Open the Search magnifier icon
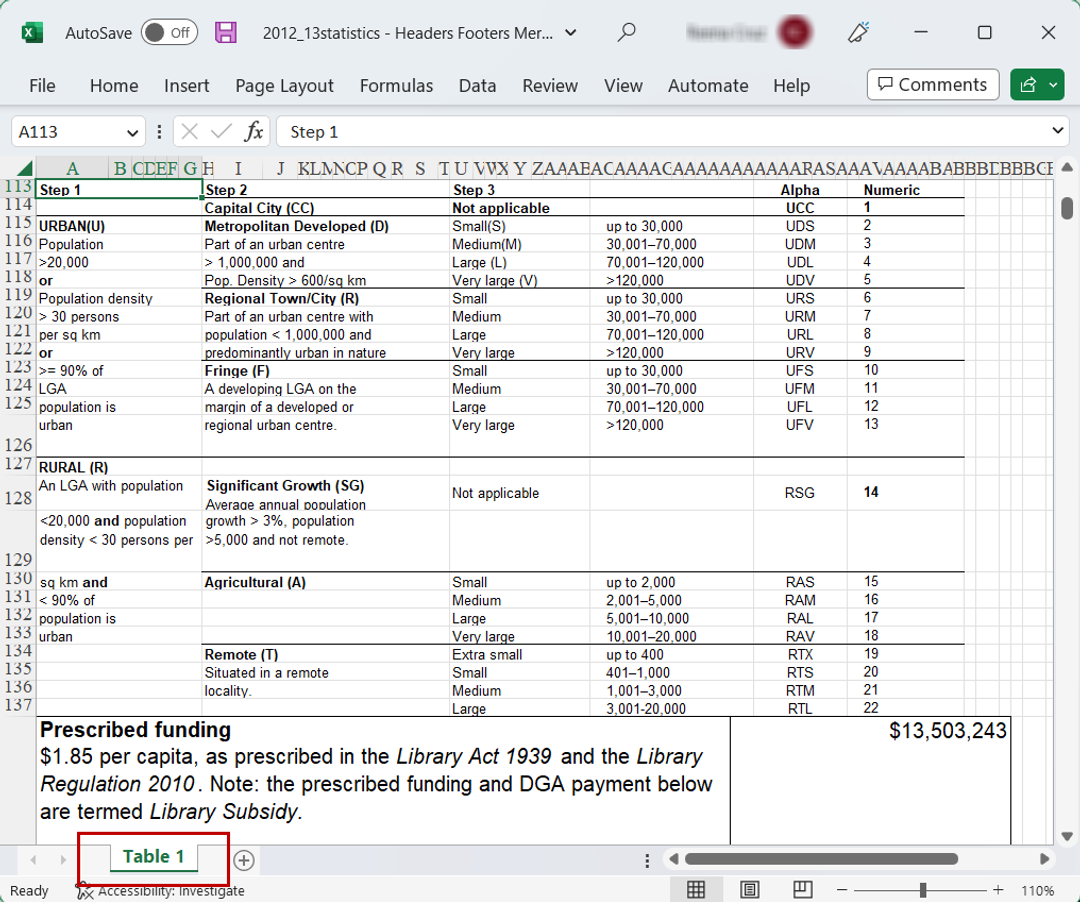Viewport: 1080px width, 902px height. tap(627, 32)
